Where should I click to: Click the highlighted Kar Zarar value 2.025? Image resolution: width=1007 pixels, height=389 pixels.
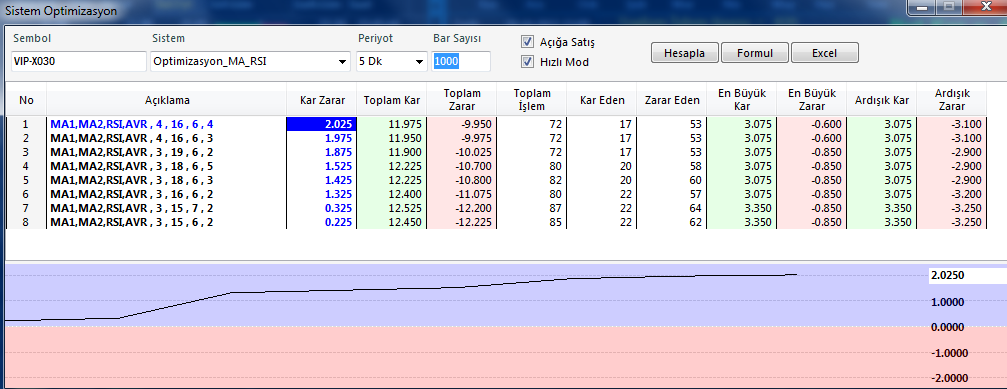coord(321,124)
